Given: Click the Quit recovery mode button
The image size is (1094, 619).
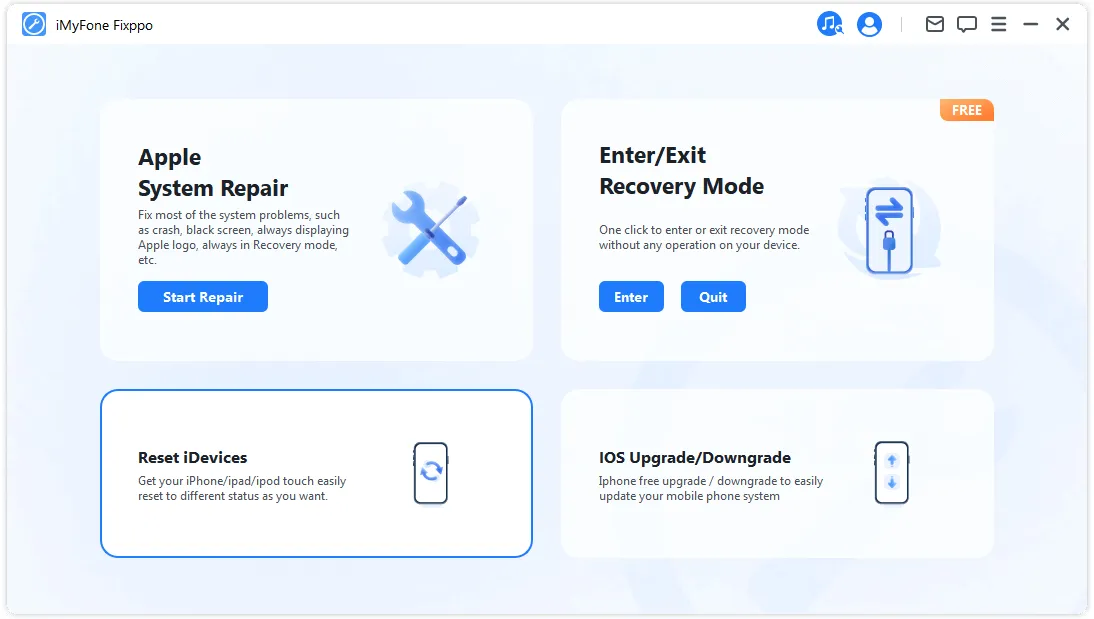Looking at the screenshot, I should [x=713, y=297].
